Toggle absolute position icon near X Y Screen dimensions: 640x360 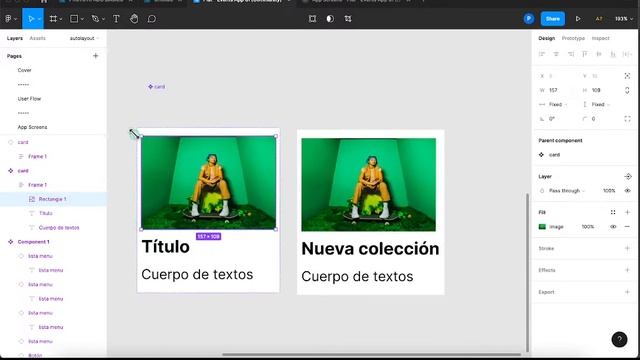[x=627, y=76]
